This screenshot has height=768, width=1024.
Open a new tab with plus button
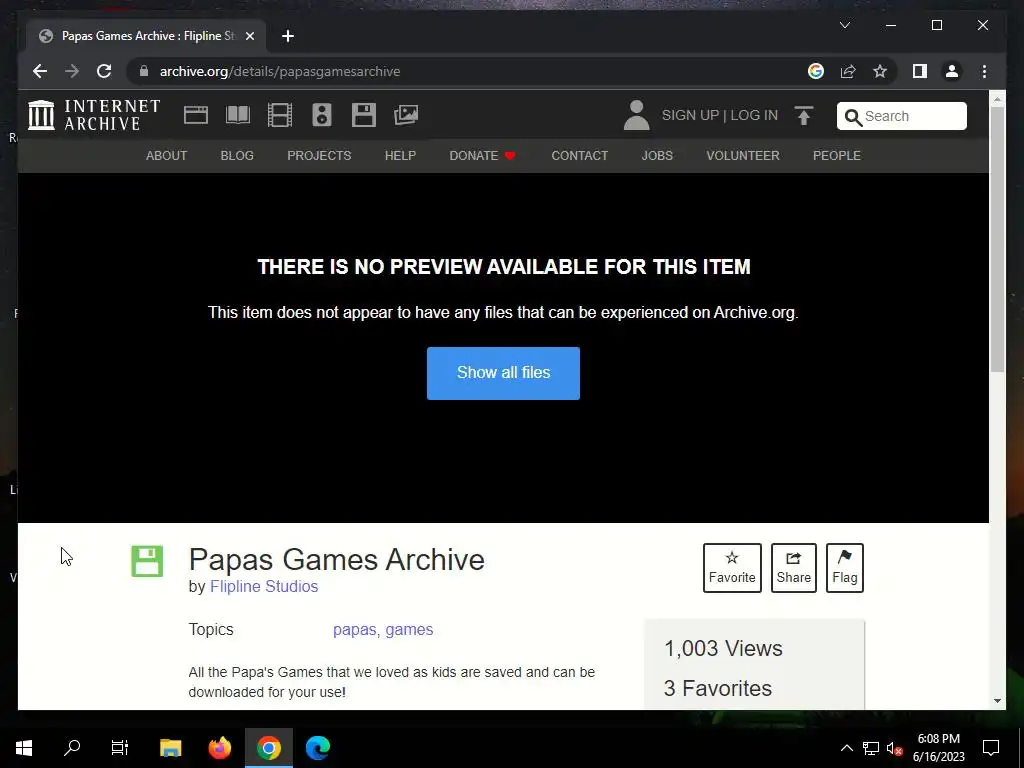(x=288, y=36)
